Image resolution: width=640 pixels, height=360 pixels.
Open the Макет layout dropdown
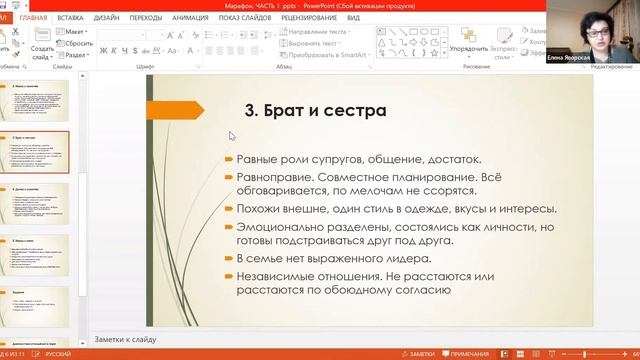tap(72, 31)
